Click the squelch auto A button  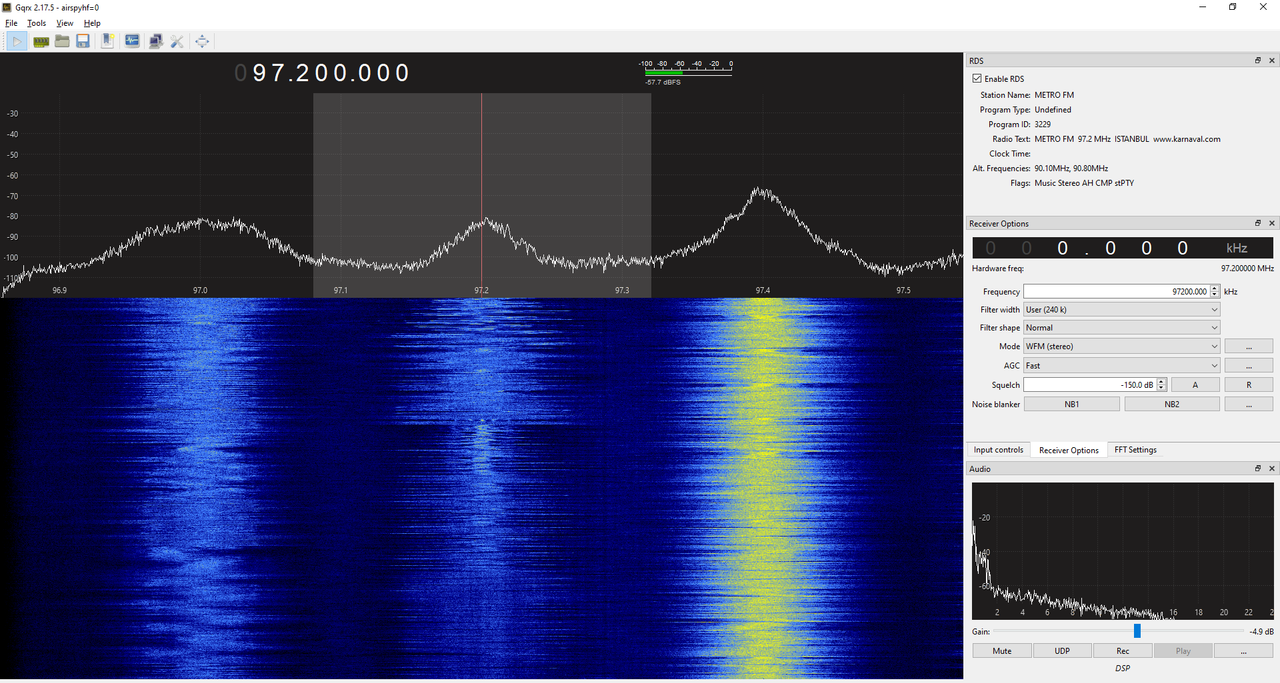[1195, 385]
